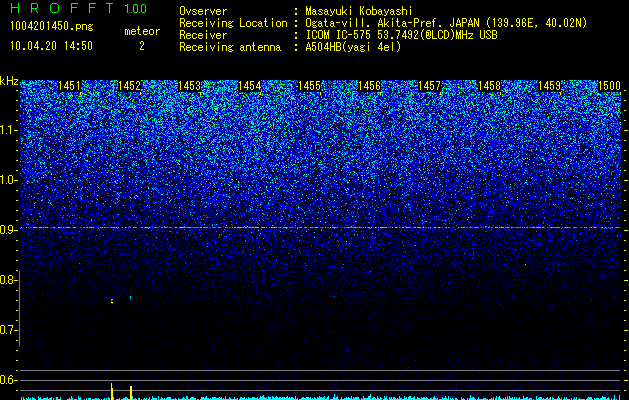Click the kHz axis unit label
The height and width of the screenshot is (400, 629).
(x=9, y=81)
